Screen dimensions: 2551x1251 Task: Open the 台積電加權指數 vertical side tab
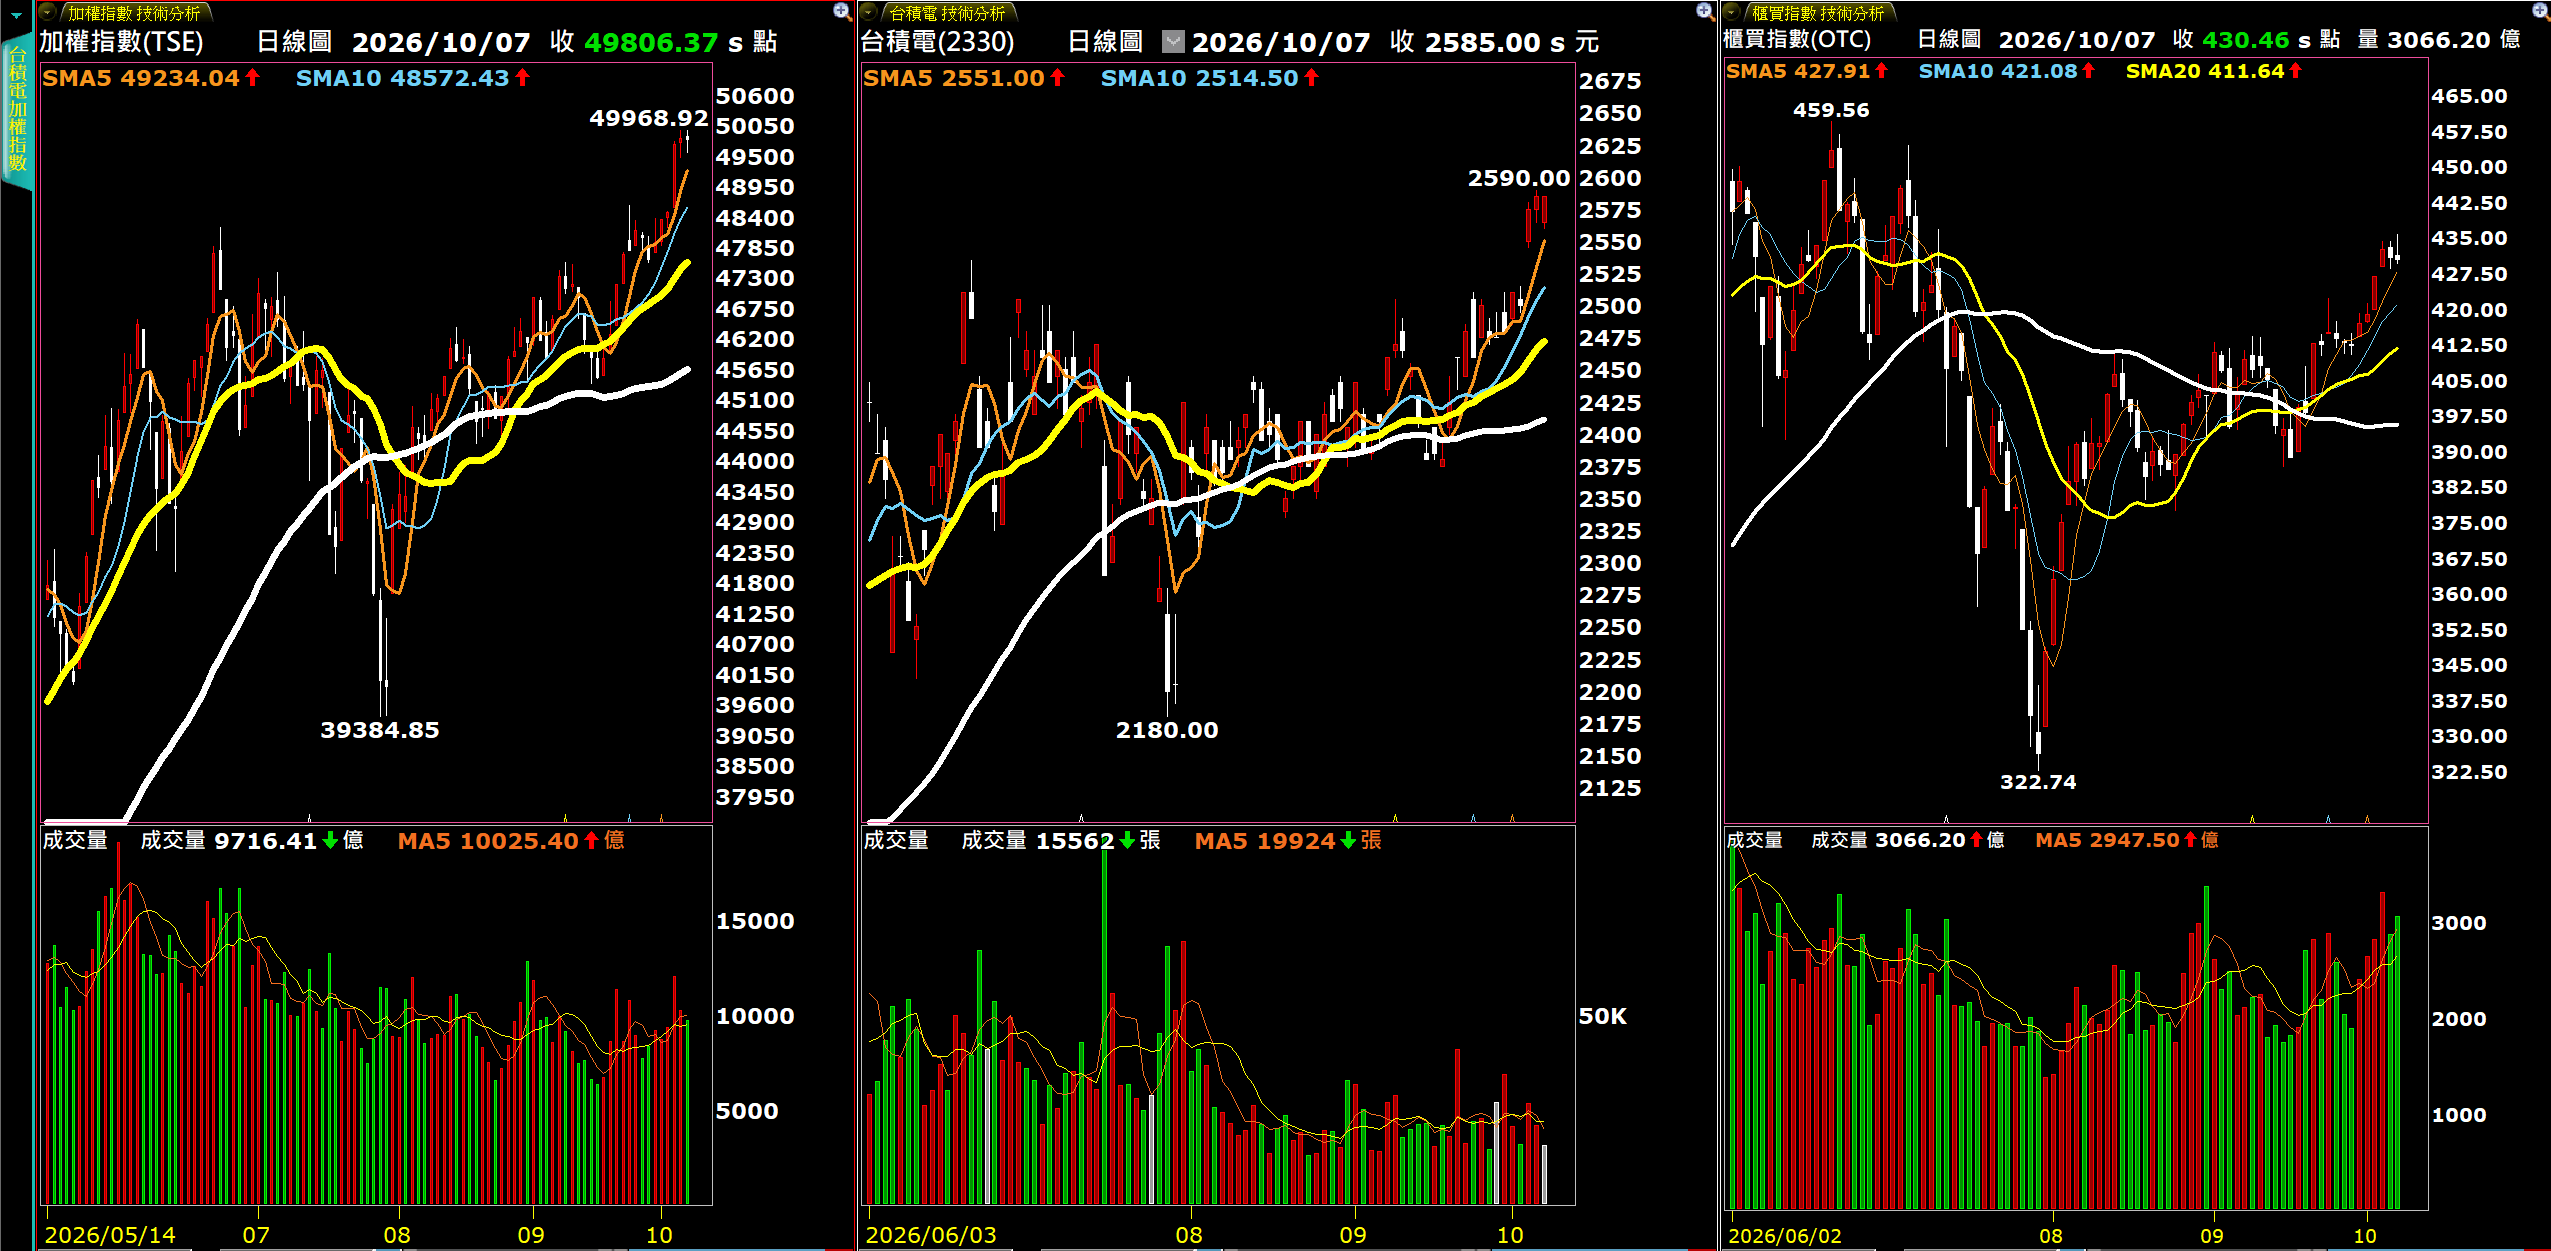point(17,110)
